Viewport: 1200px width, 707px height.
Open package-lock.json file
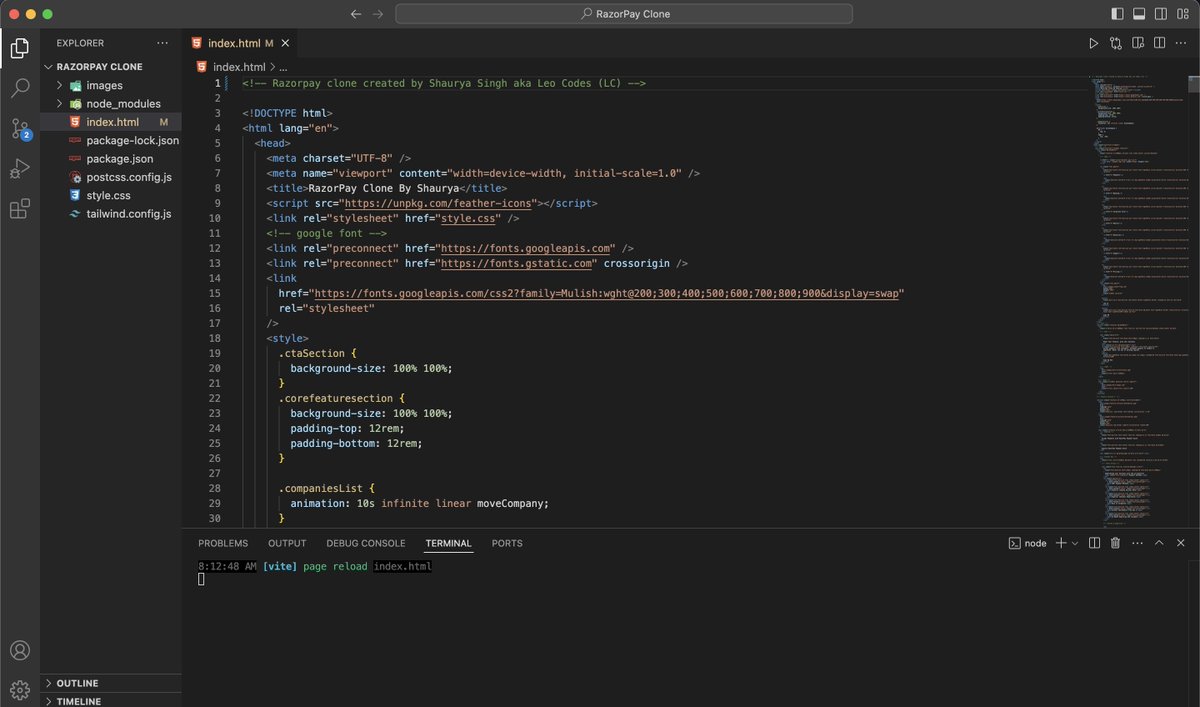[111, 140]
